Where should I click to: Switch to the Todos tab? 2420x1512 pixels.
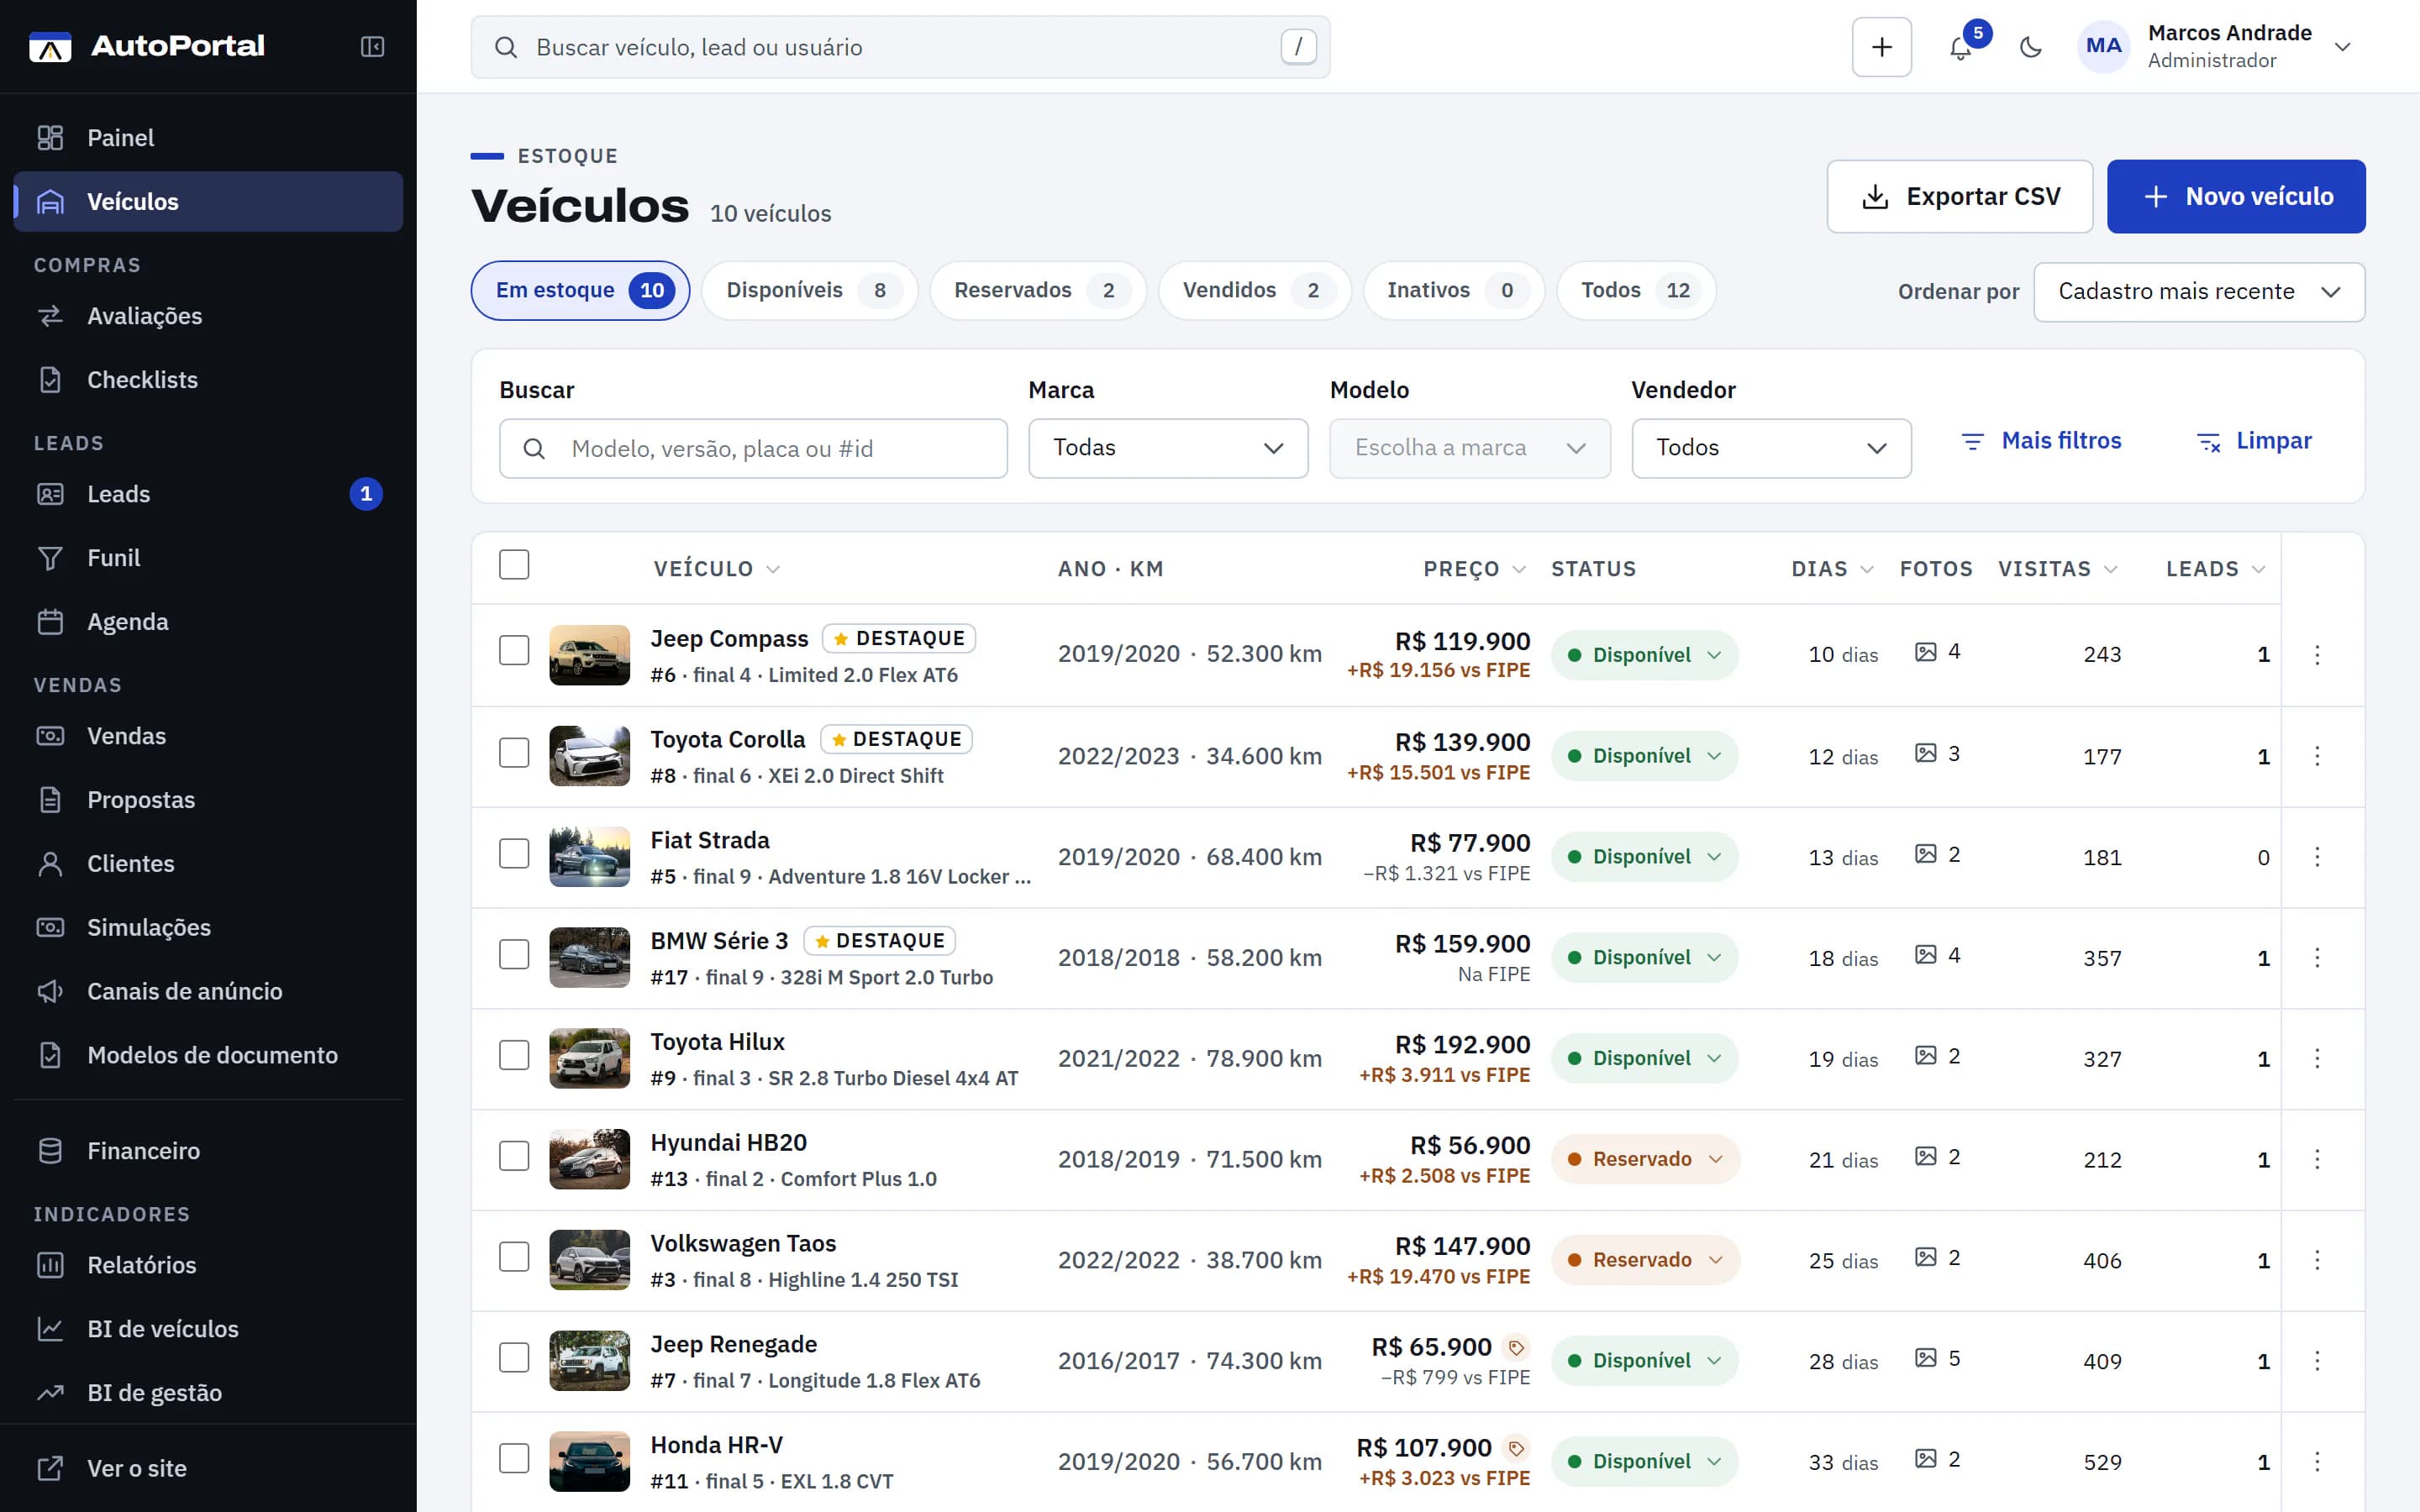click(1636, 291)
